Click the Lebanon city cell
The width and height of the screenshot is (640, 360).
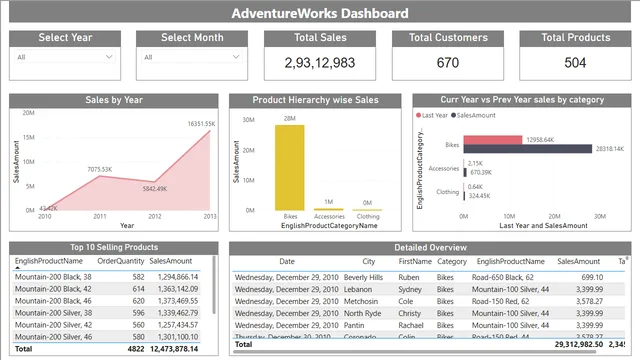click(x=358, y=289)
